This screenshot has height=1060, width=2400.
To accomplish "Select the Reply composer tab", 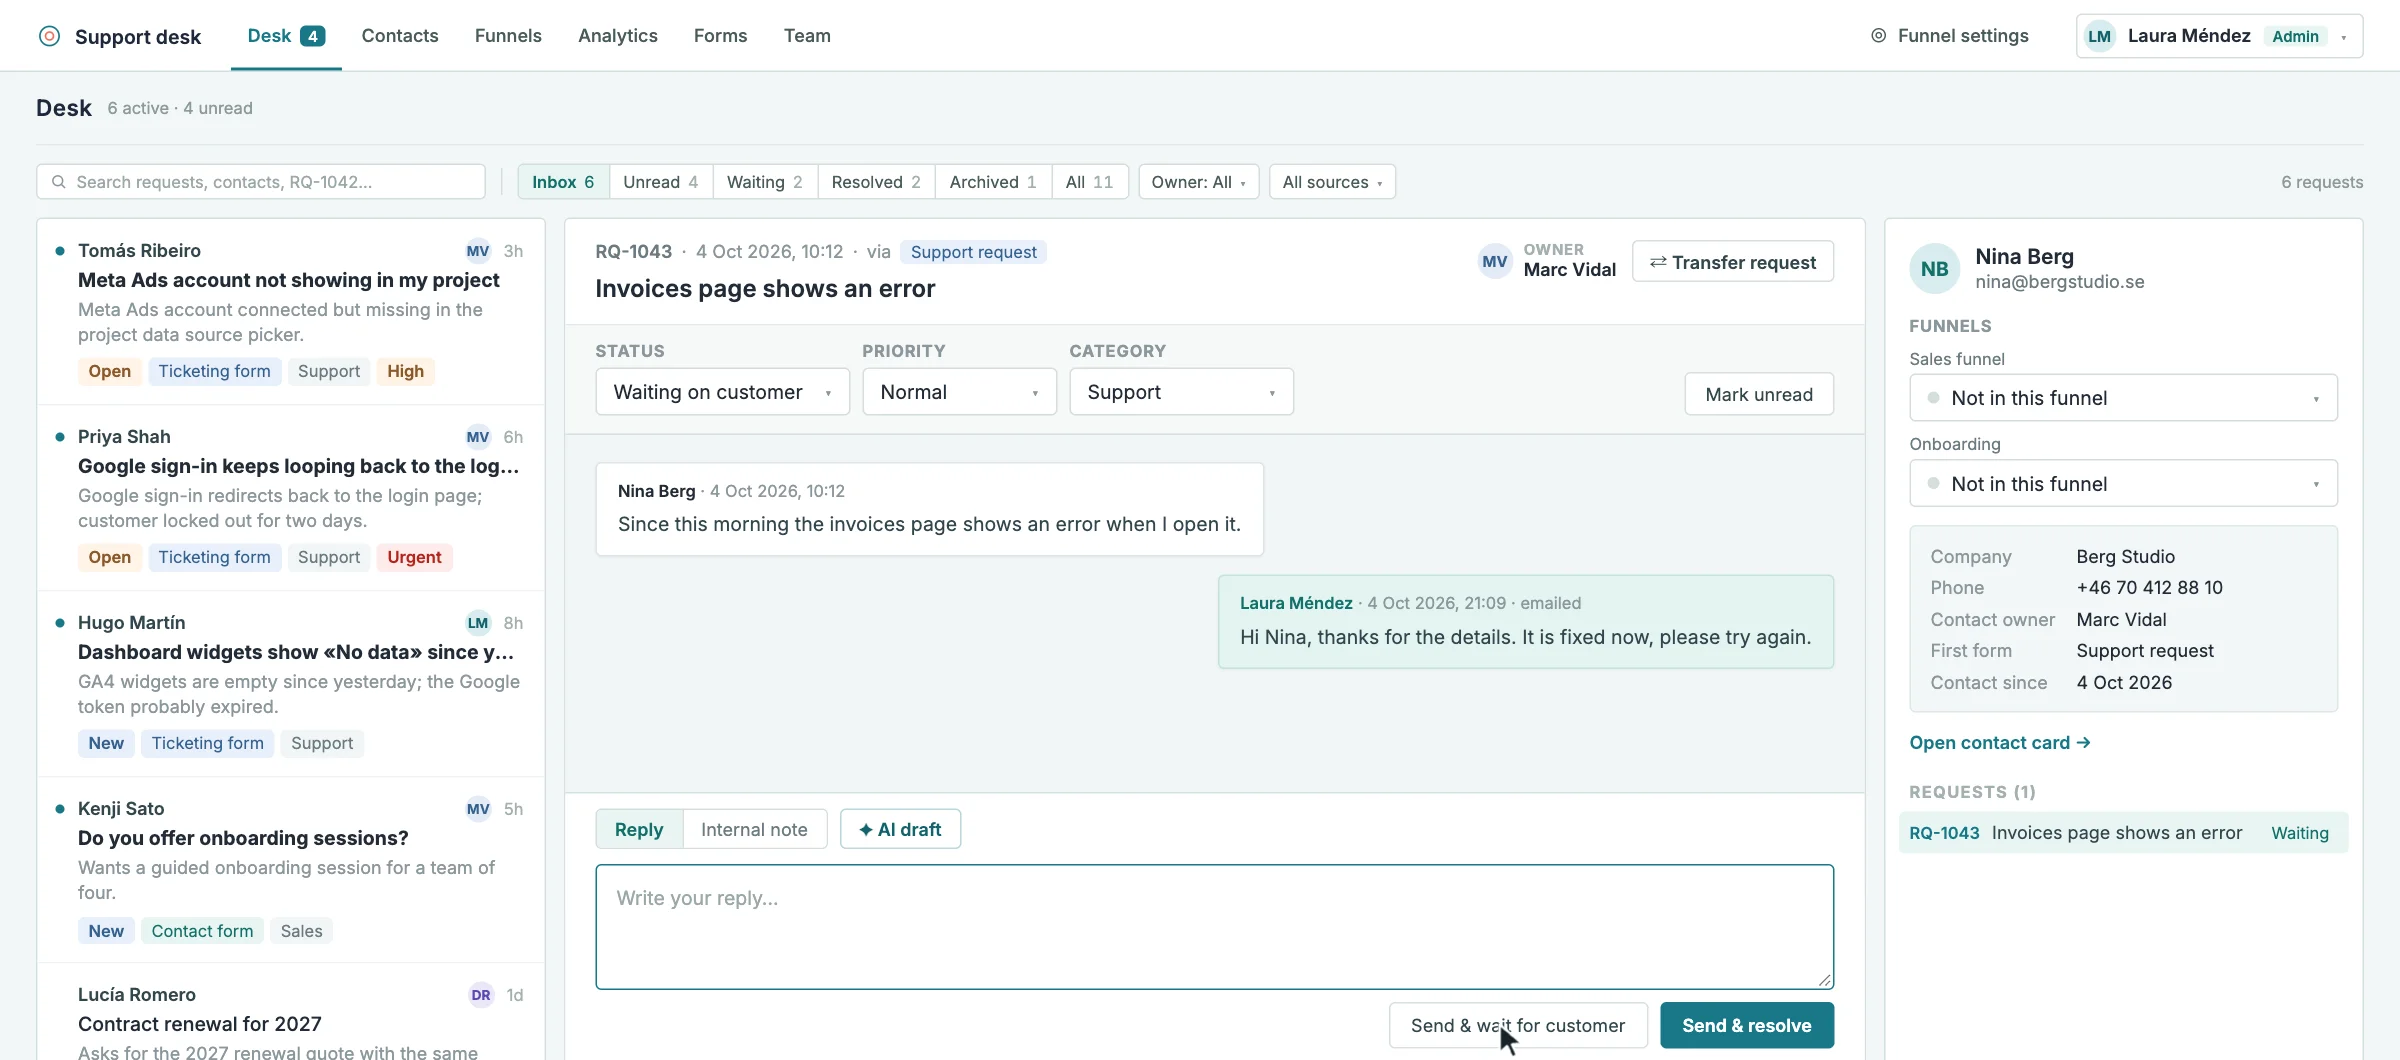I will (639, 829).
